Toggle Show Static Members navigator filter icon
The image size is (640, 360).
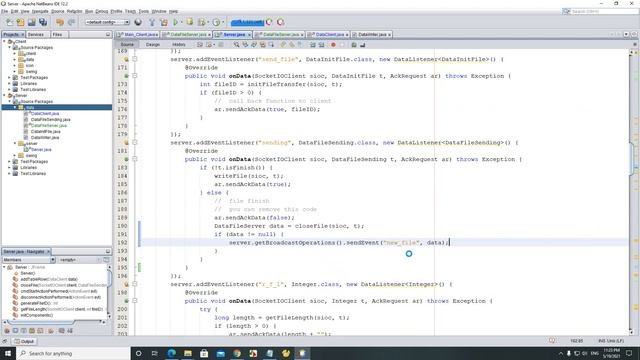point(24,331)
